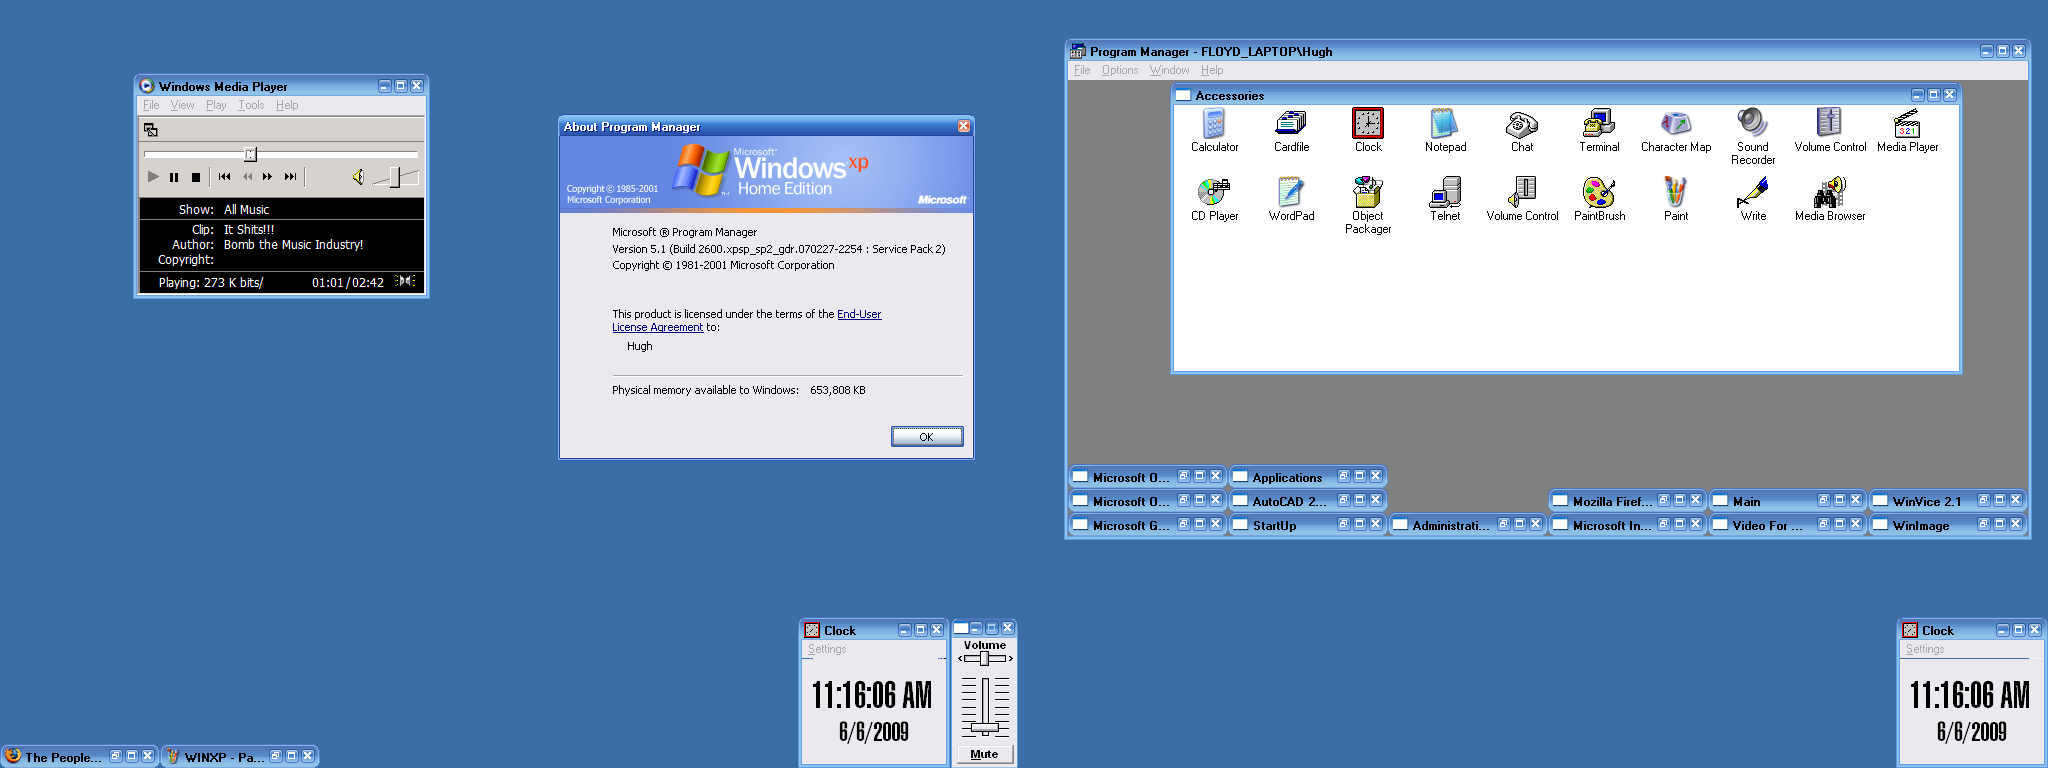
Task: Open the Settings menu in the Clock next to Volume
Action: [x=827, y=649]
